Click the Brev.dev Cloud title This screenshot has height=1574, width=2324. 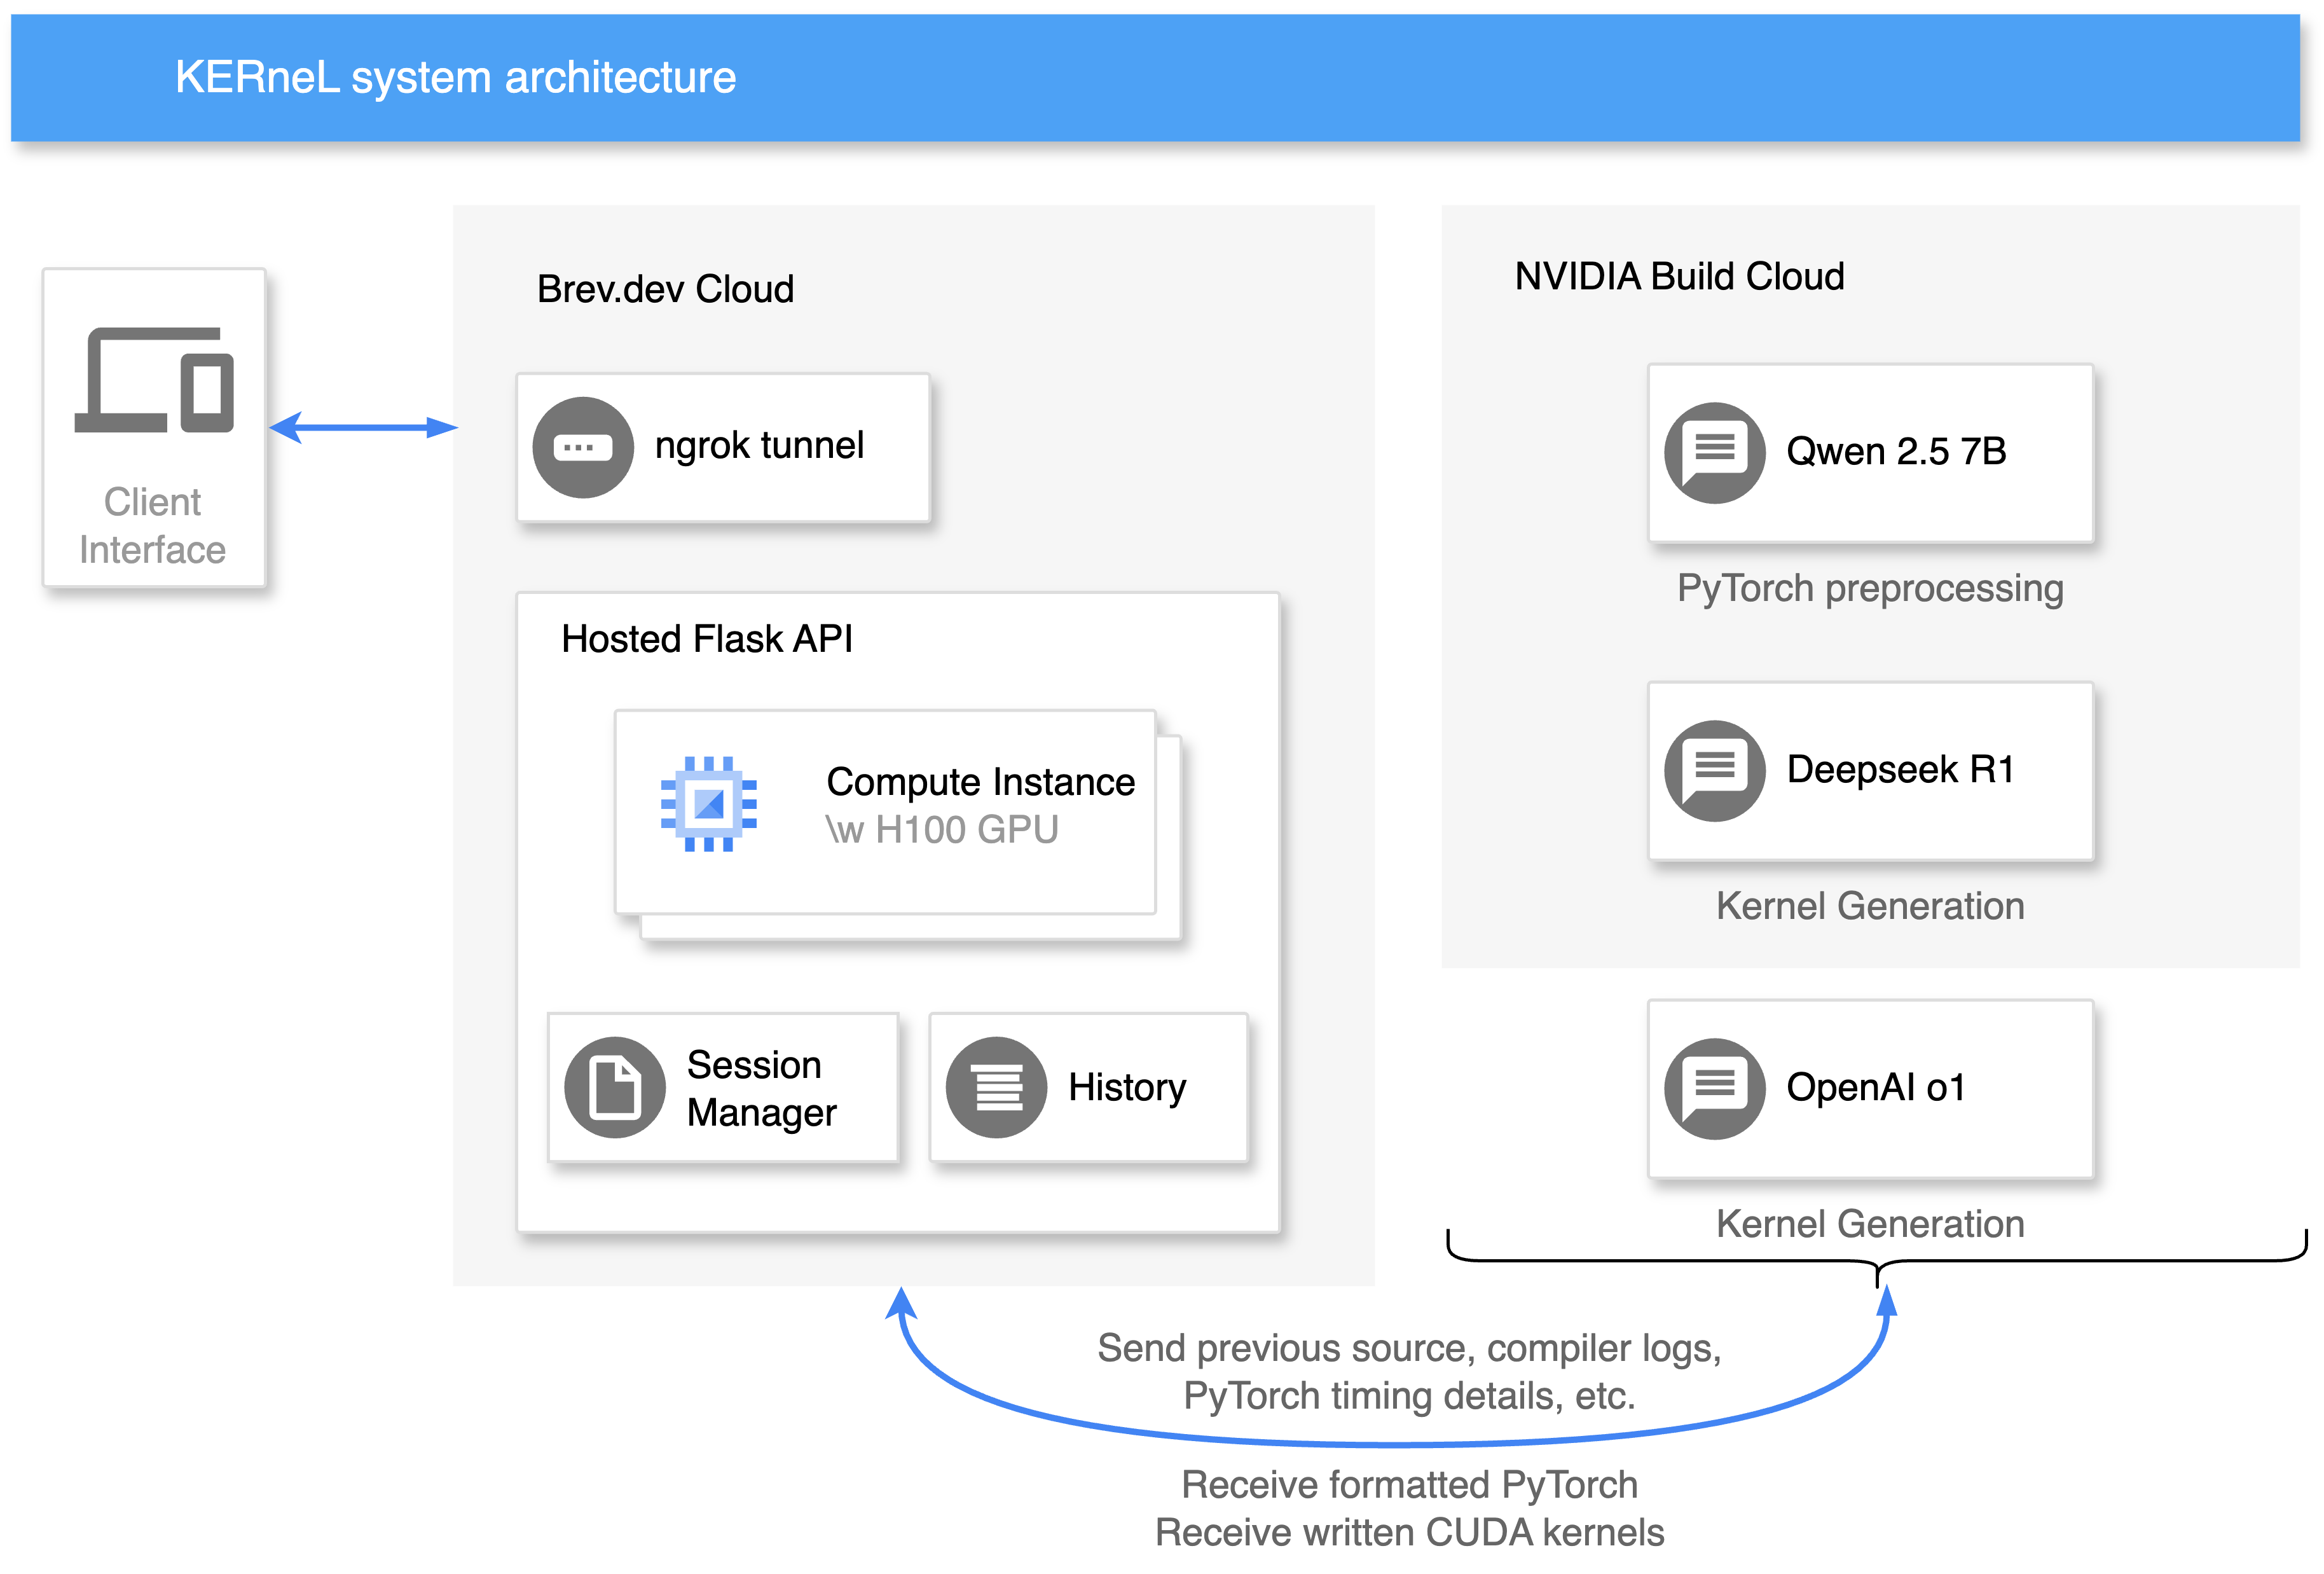[x=665, y=289]
